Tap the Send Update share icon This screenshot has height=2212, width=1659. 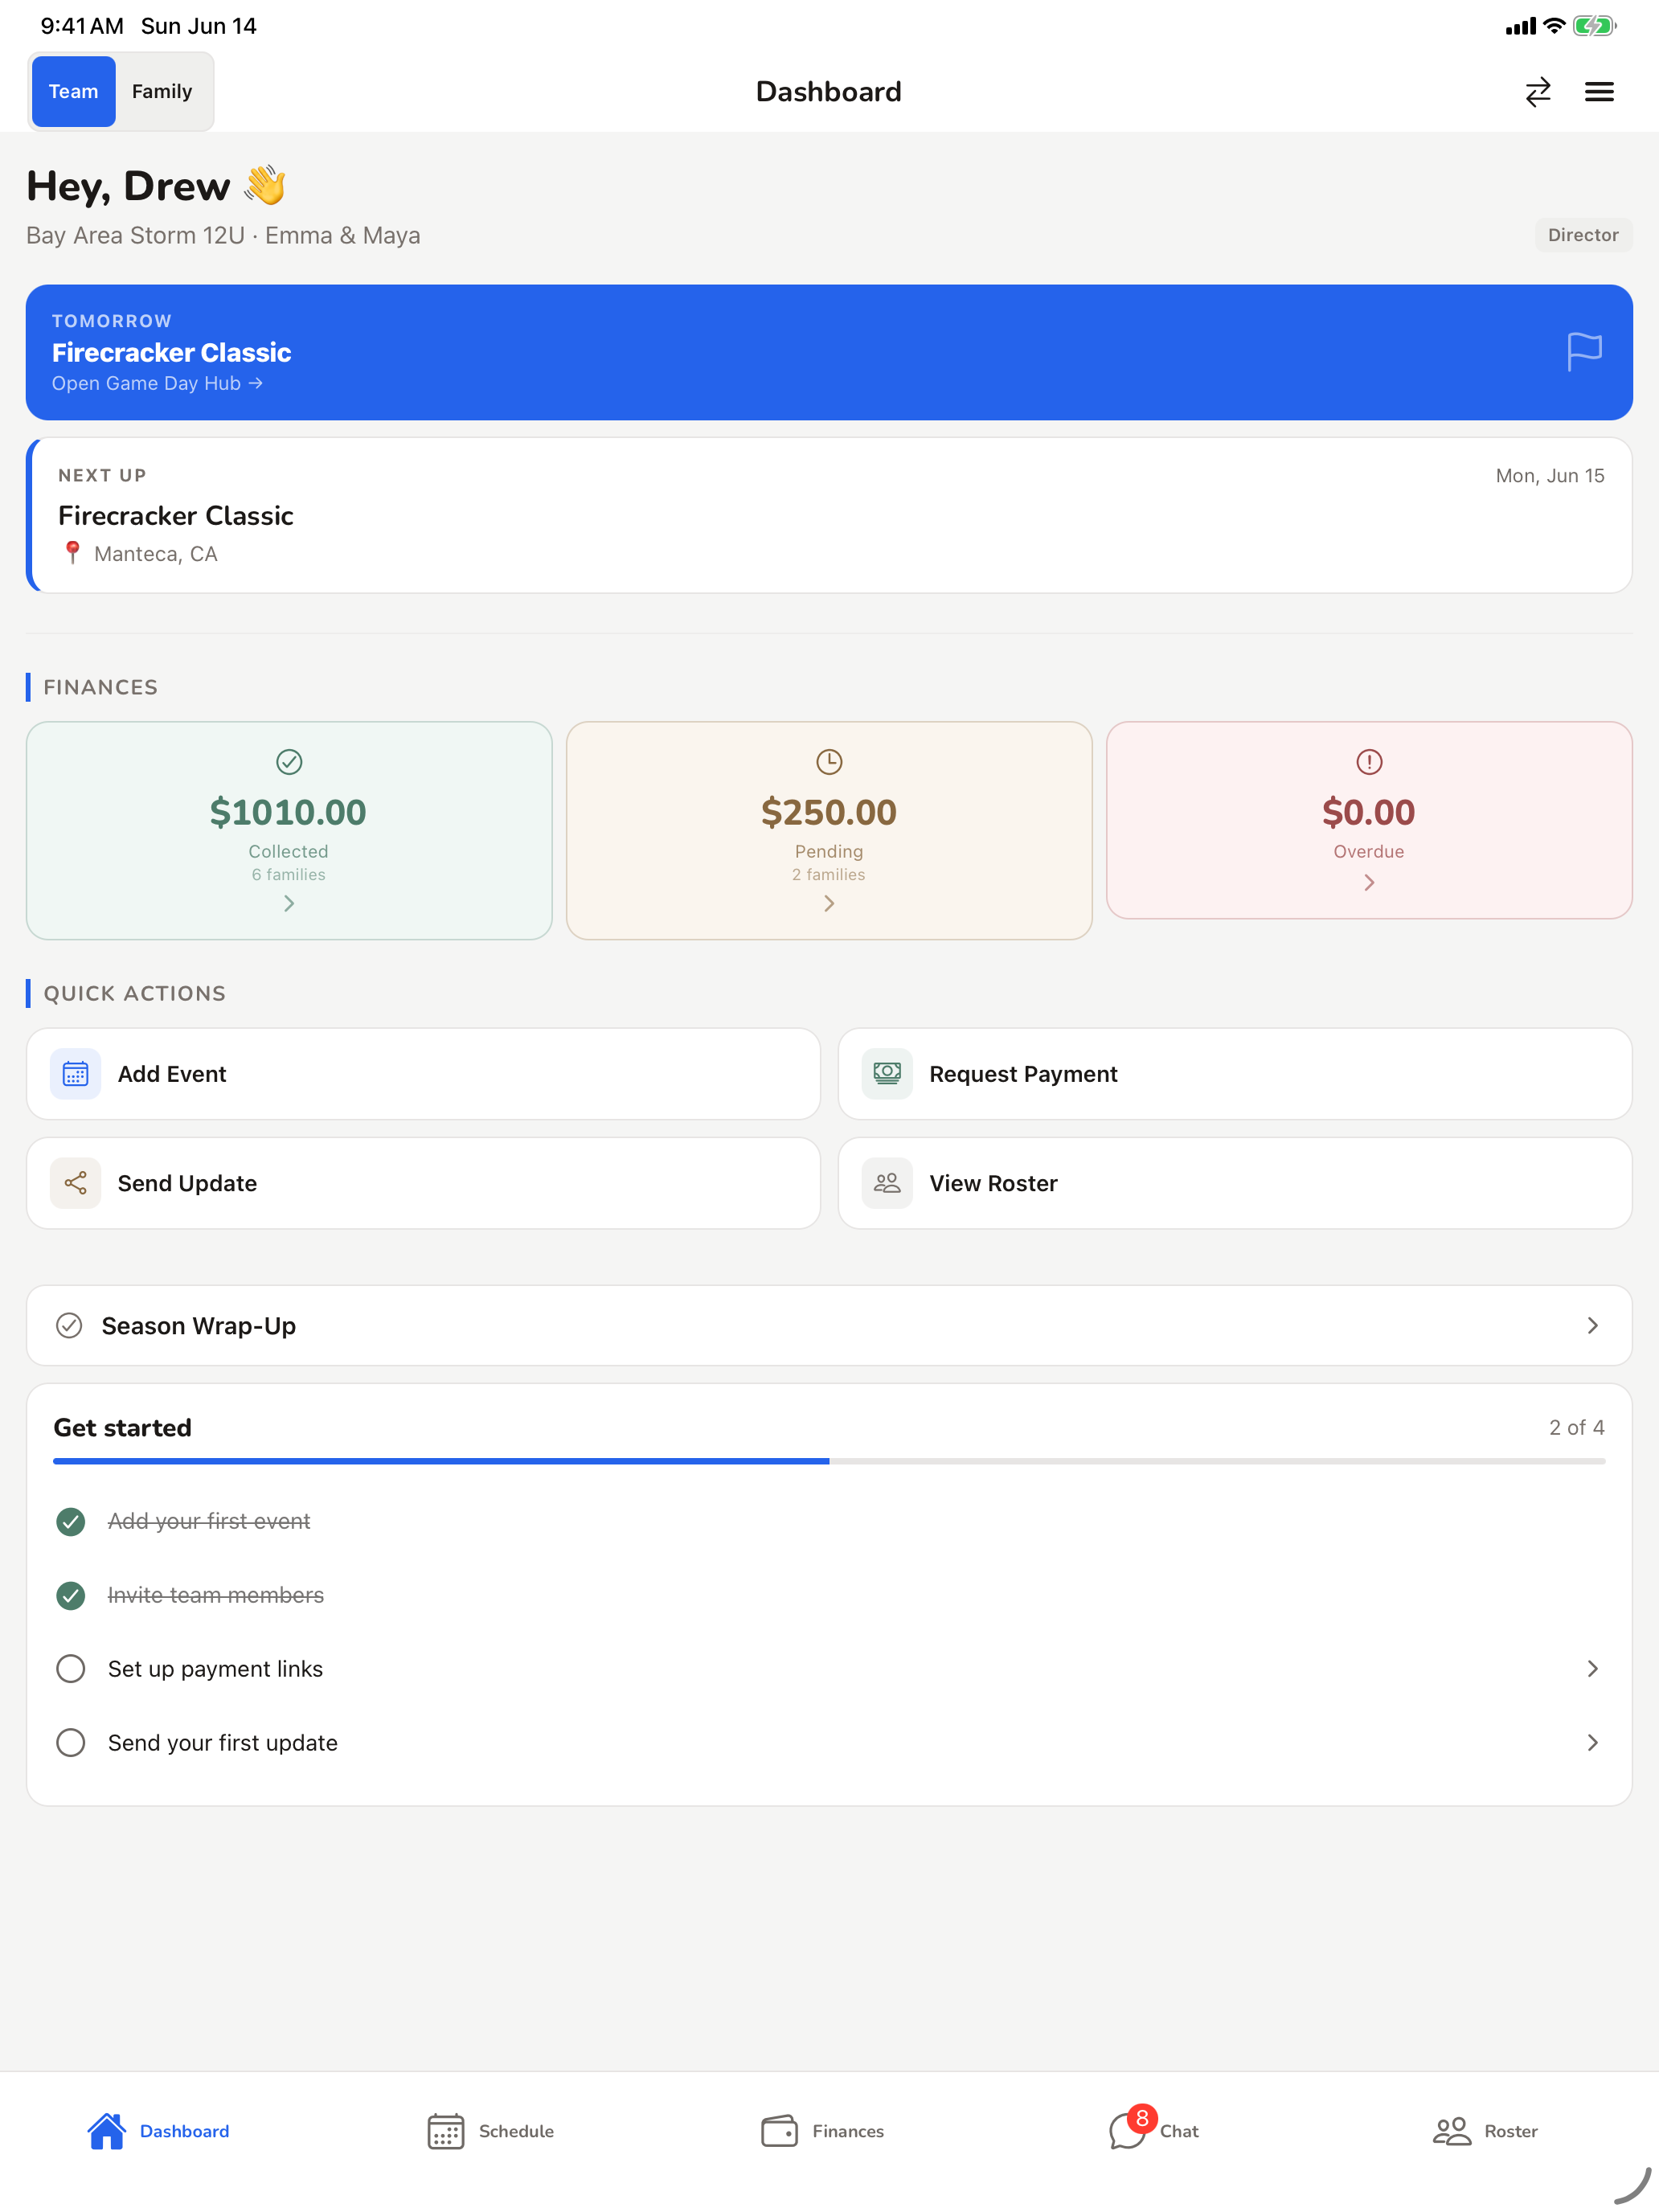pyautogui.click(x=75, y=1183)
